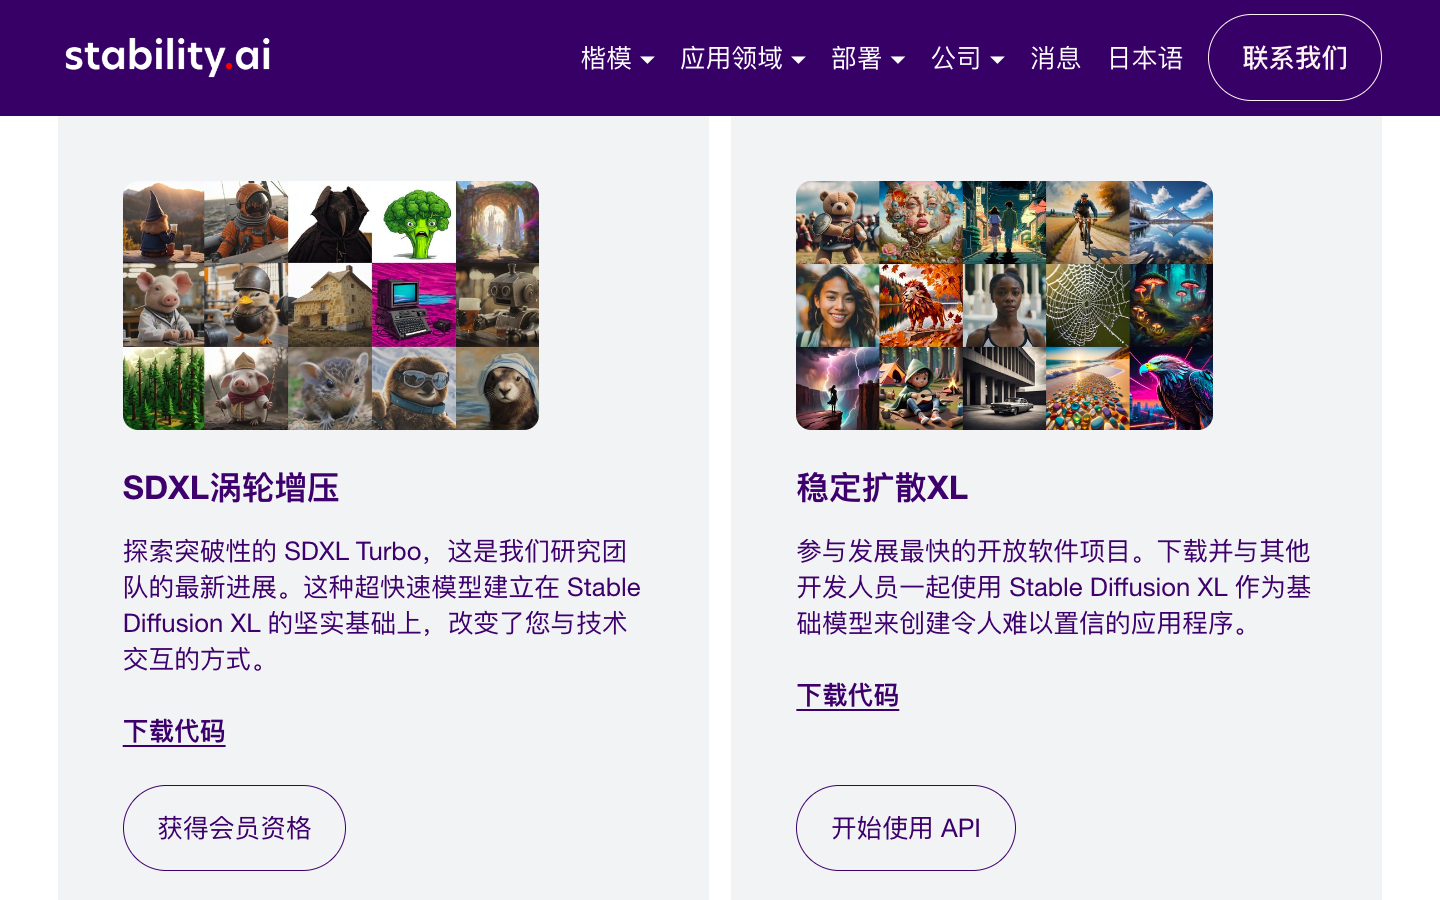
Task: Open the 应用领域 dropdown menu
Action: pos(742,58)
